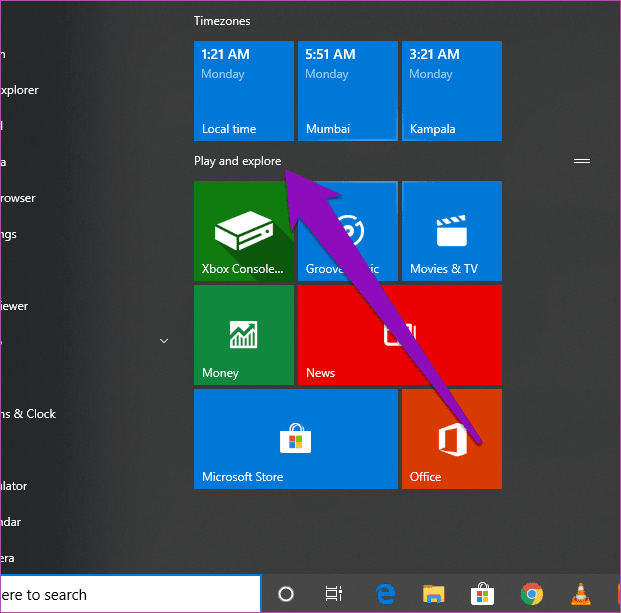Launch VLC media player from the taskbar
The image size is (621, 613).
581,594
